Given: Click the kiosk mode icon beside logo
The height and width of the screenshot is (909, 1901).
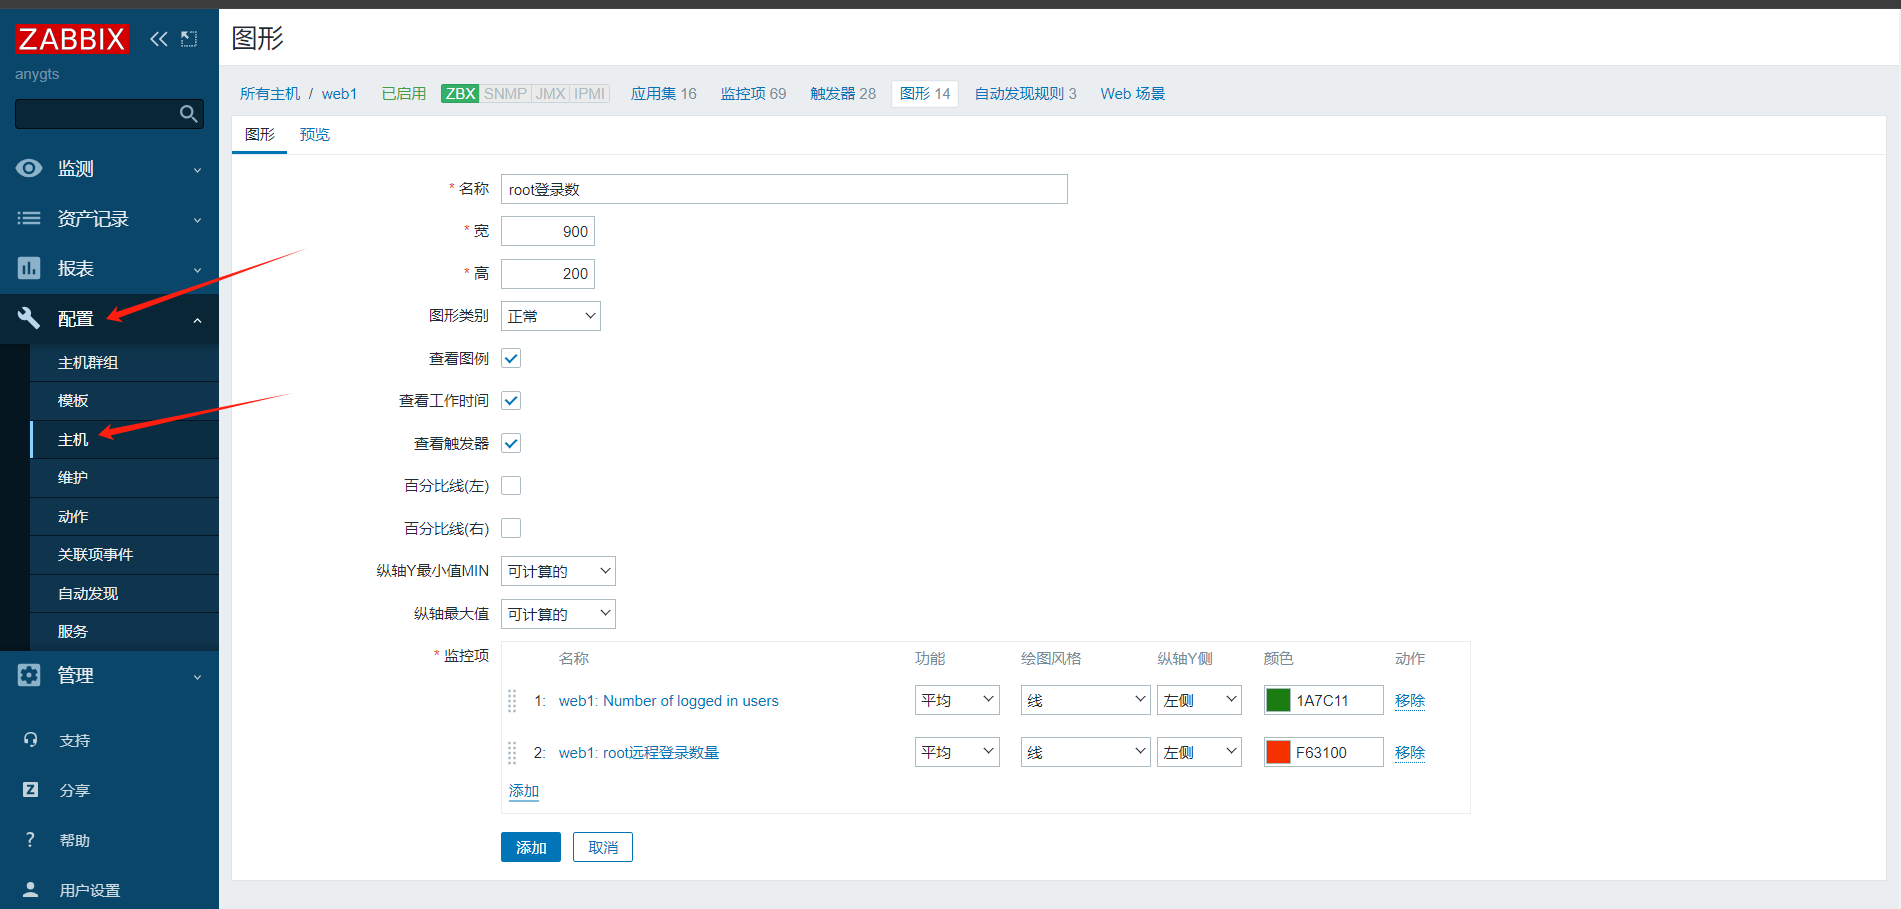Looking at the screenshot, I should pyautogui.click(x=189, y=39).
